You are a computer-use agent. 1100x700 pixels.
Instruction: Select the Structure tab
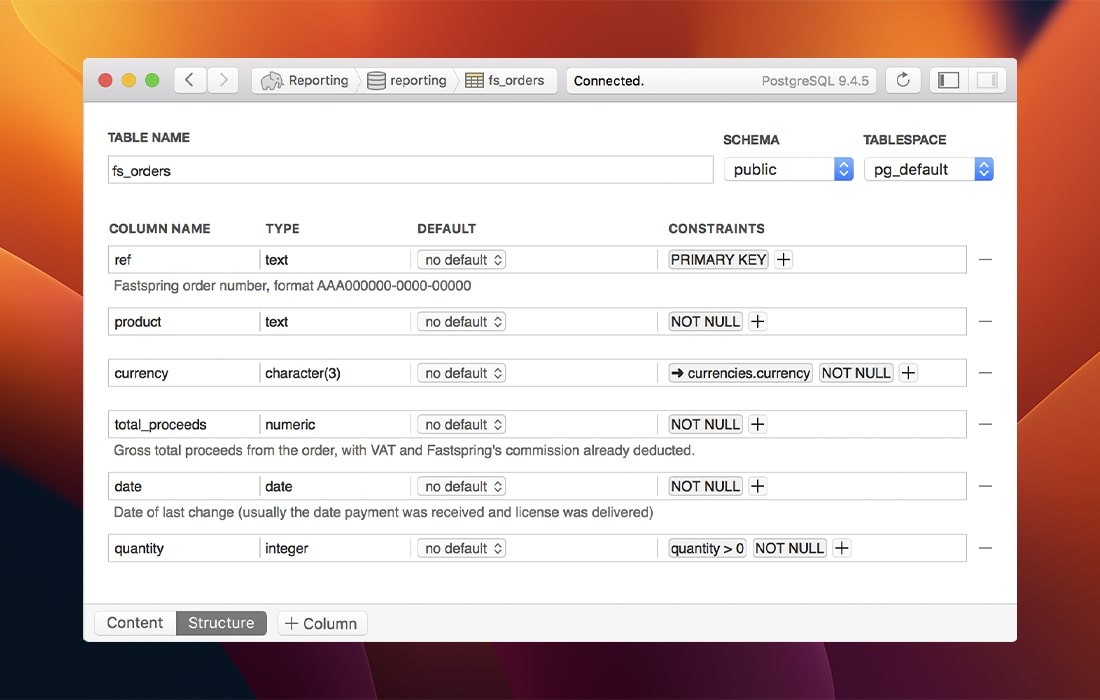click(221, 622)
